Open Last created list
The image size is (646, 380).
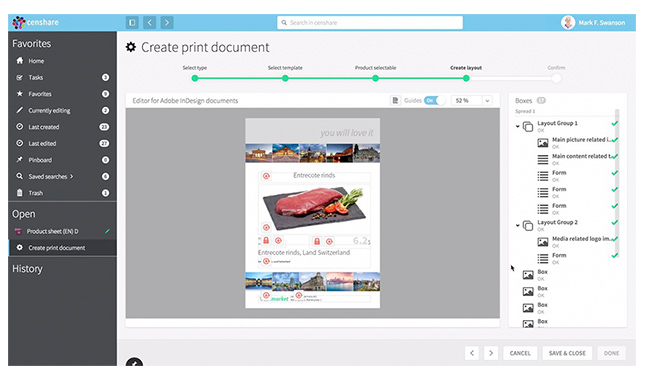point(43,127)
